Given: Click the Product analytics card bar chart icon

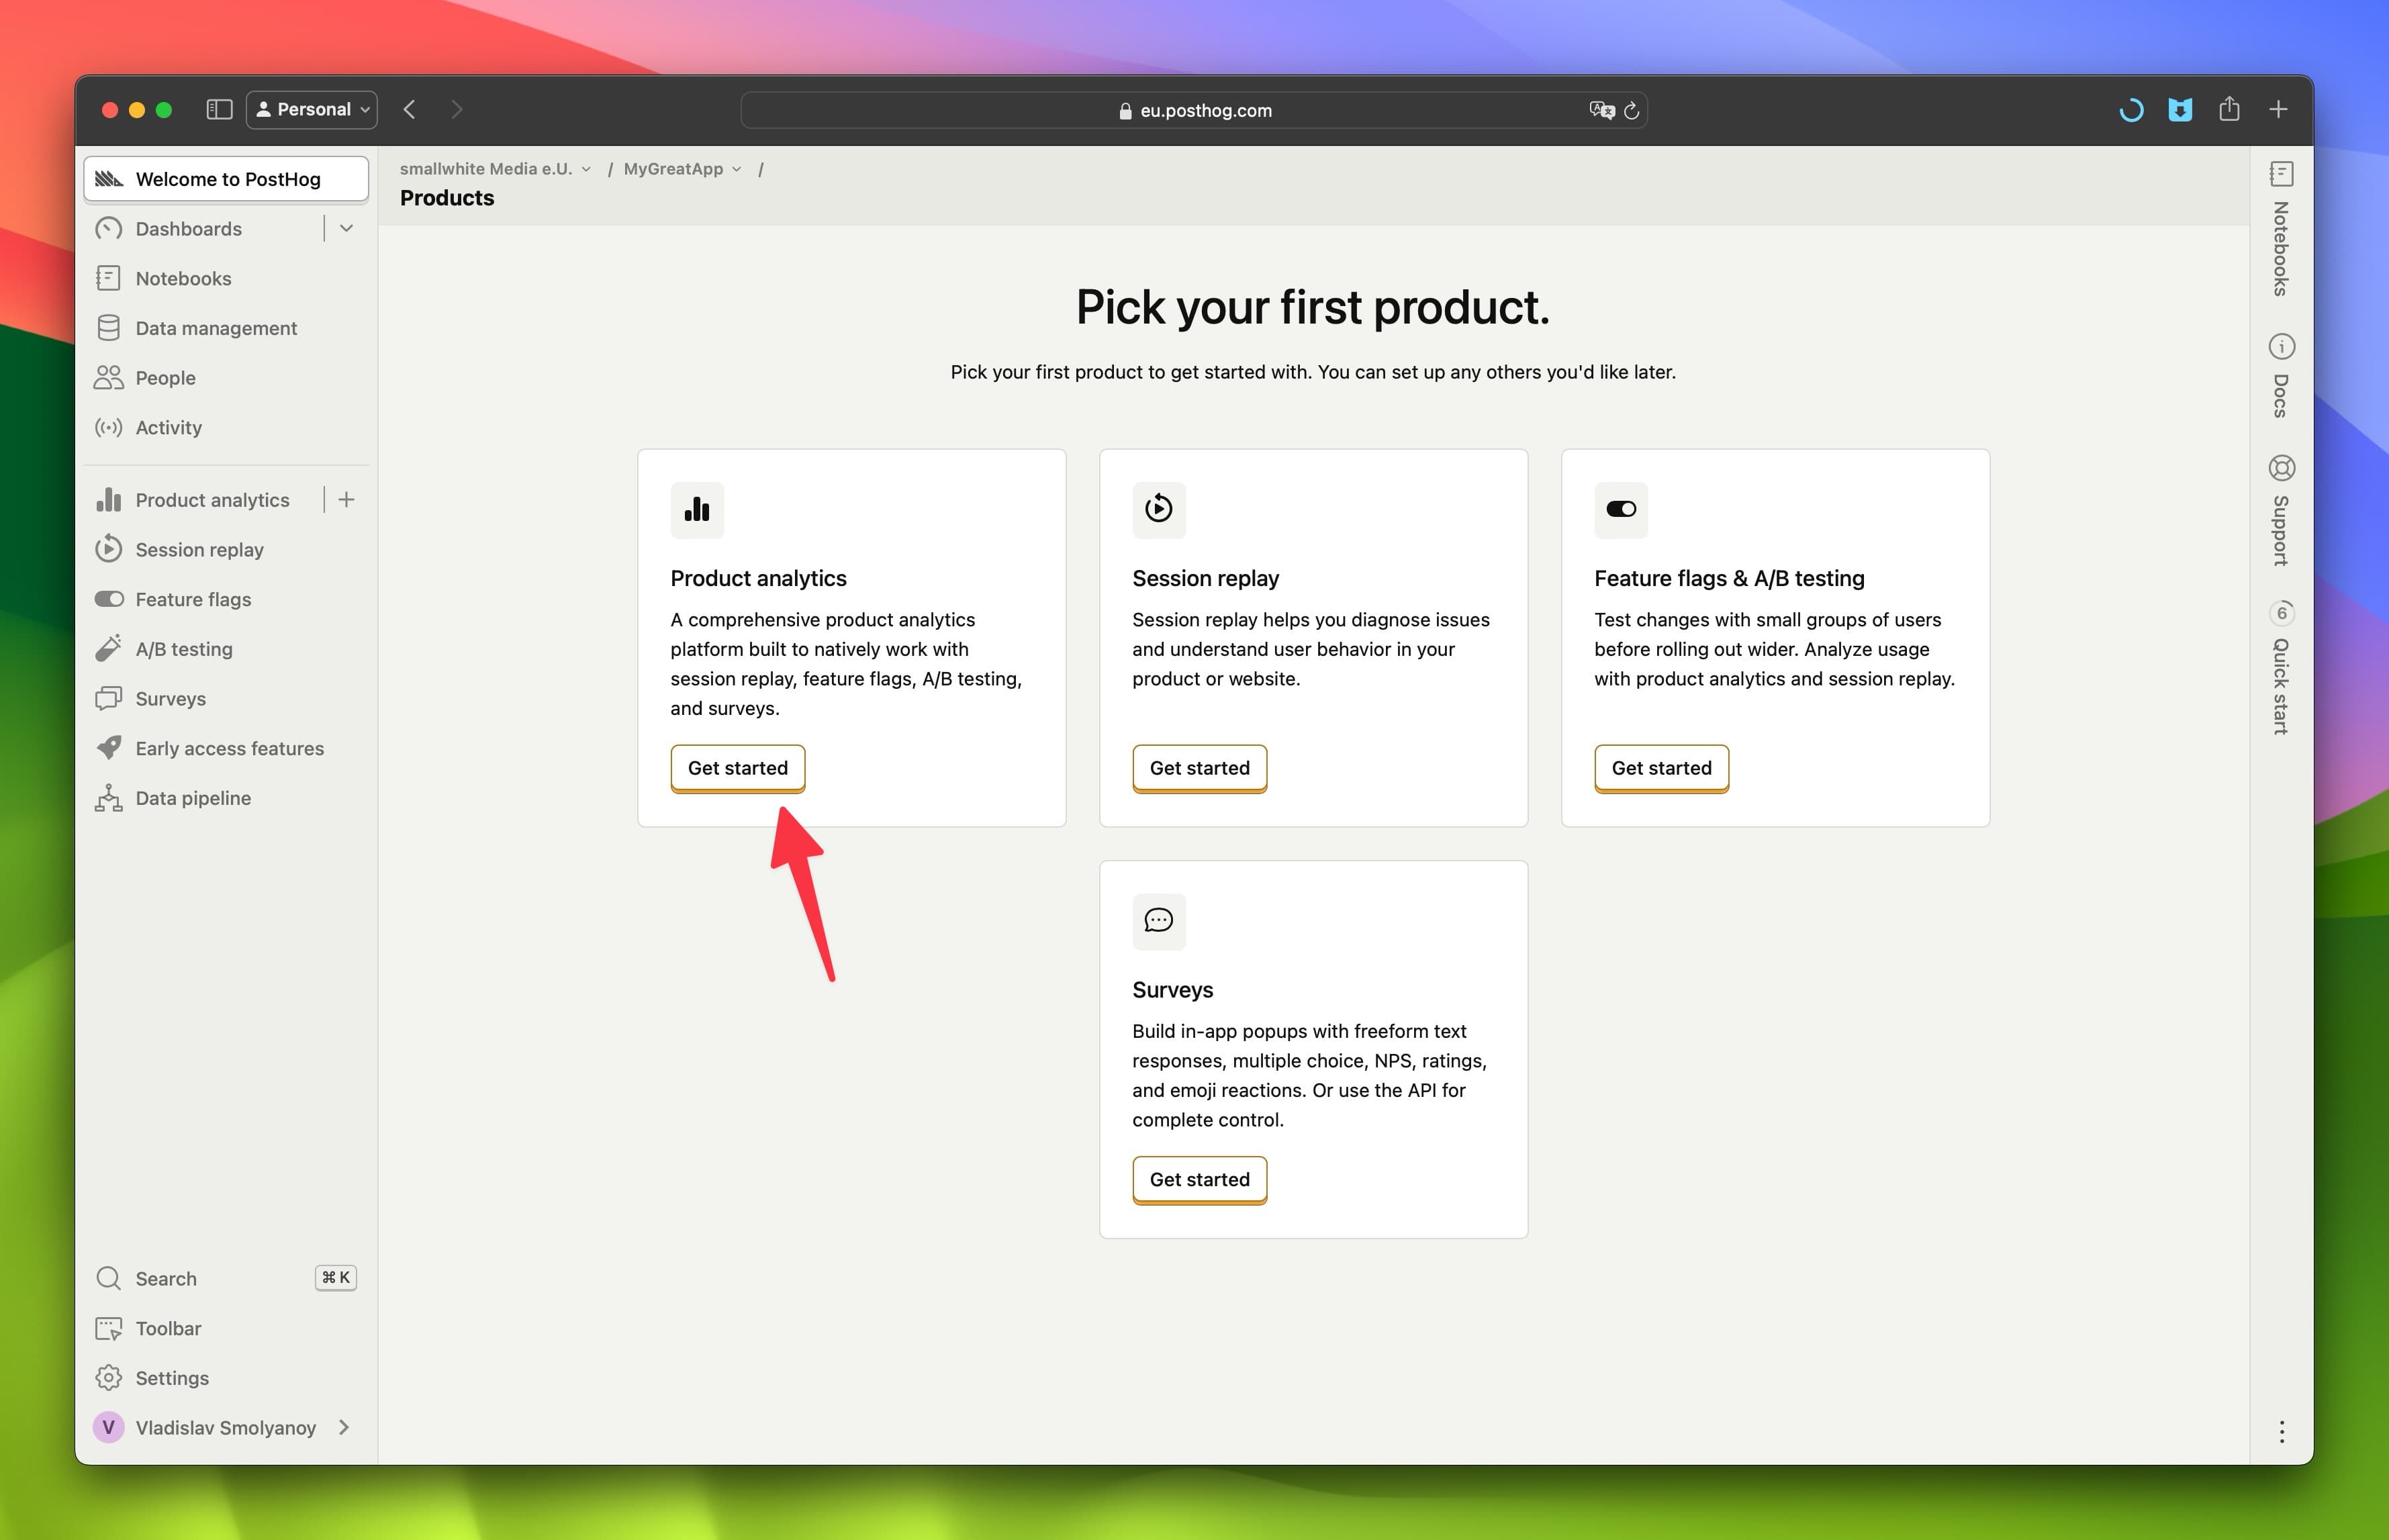Looking at the screenshot, I should 697,510.
